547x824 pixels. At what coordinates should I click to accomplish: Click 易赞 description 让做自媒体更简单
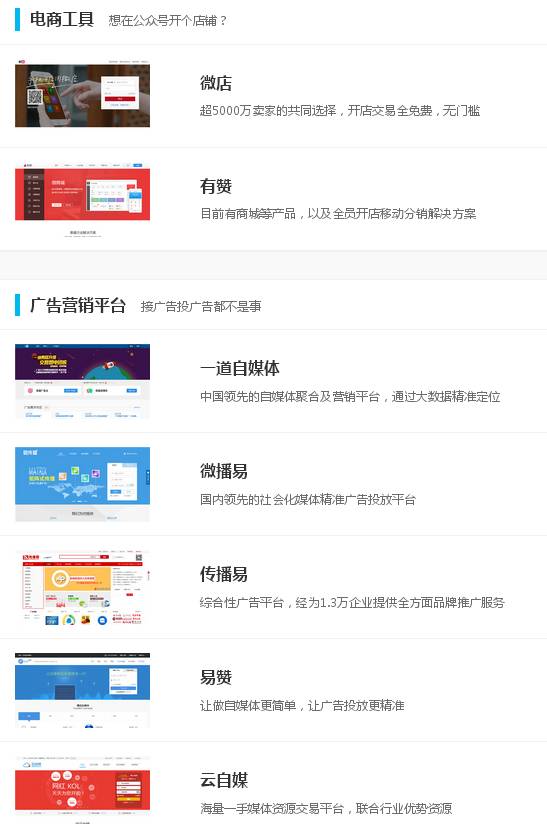pyautogui.click(x=302, y=705)
